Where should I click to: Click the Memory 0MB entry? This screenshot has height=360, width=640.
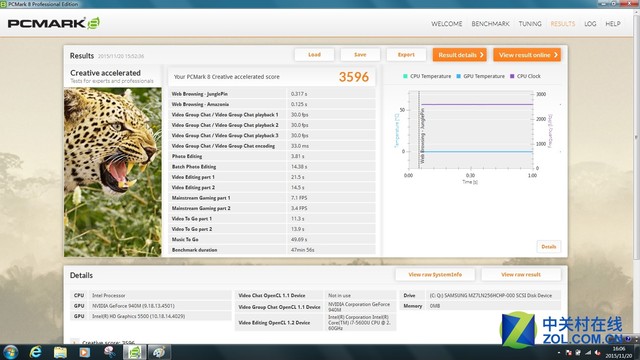(480, 306)
